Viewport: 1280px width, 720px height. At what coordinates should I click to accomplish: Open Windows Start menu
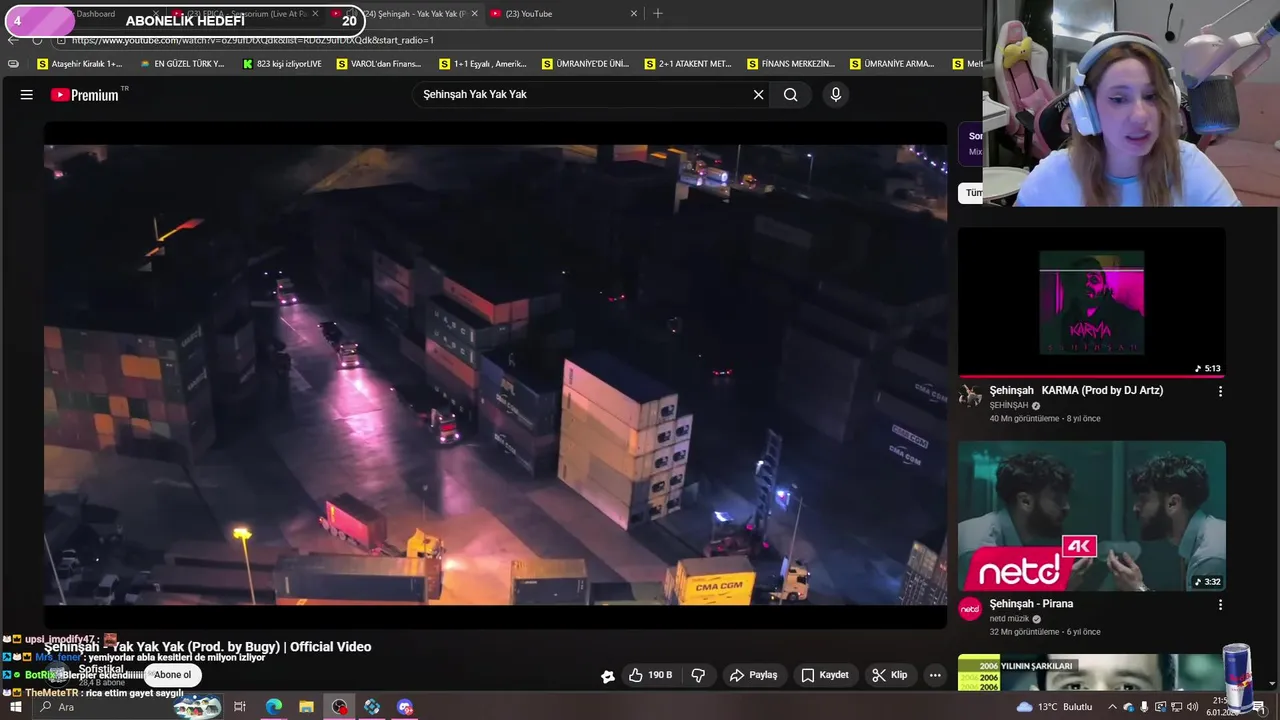click(x=15, y=707)
